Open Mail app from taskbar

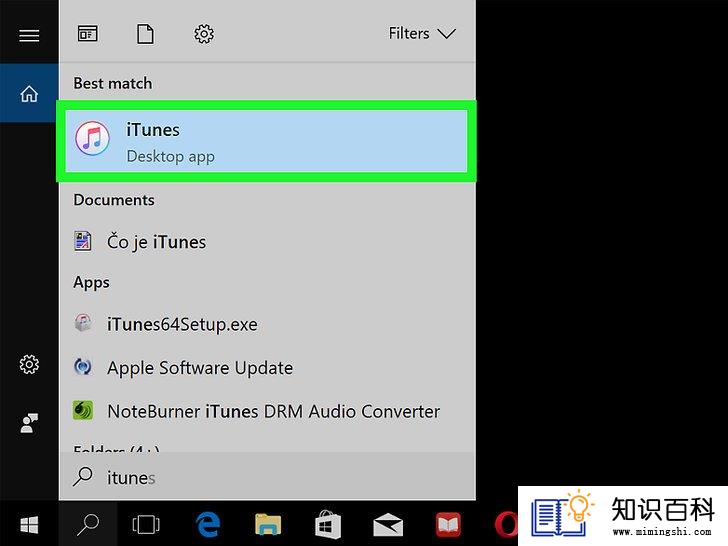click(x=388, y=525)
